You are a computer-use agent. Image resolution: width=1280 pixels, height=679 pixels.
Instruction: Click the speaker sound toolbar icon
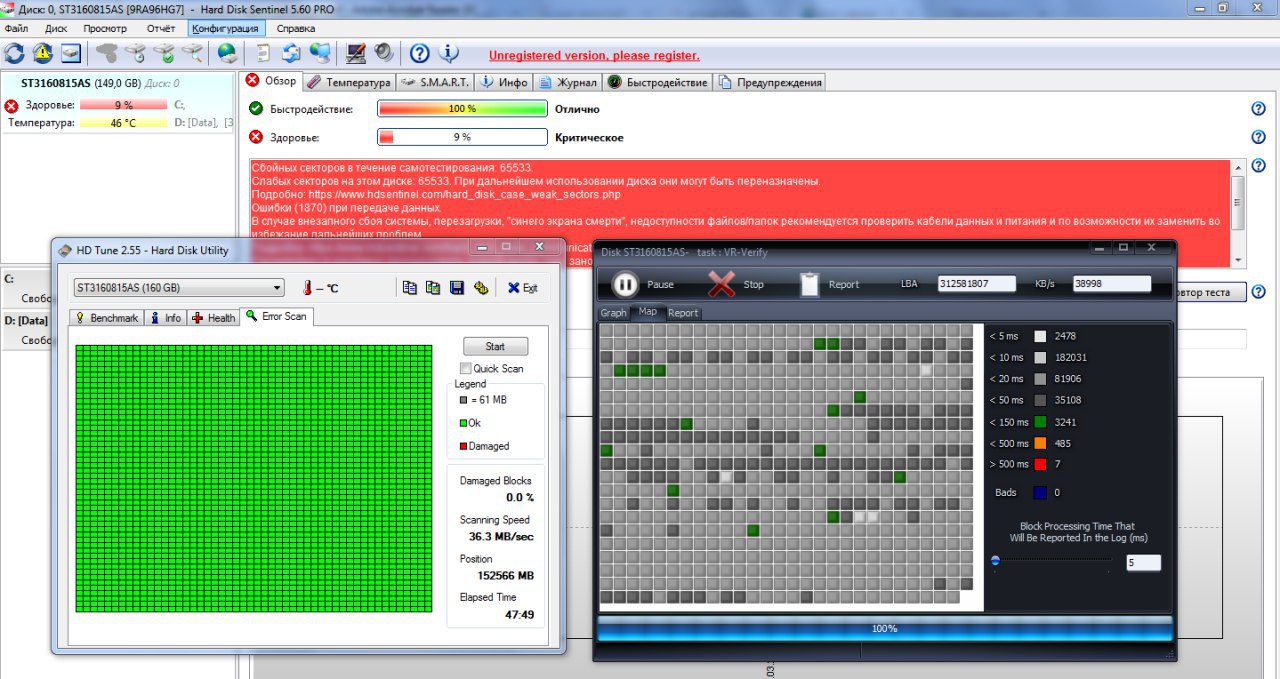click(384, 53)
